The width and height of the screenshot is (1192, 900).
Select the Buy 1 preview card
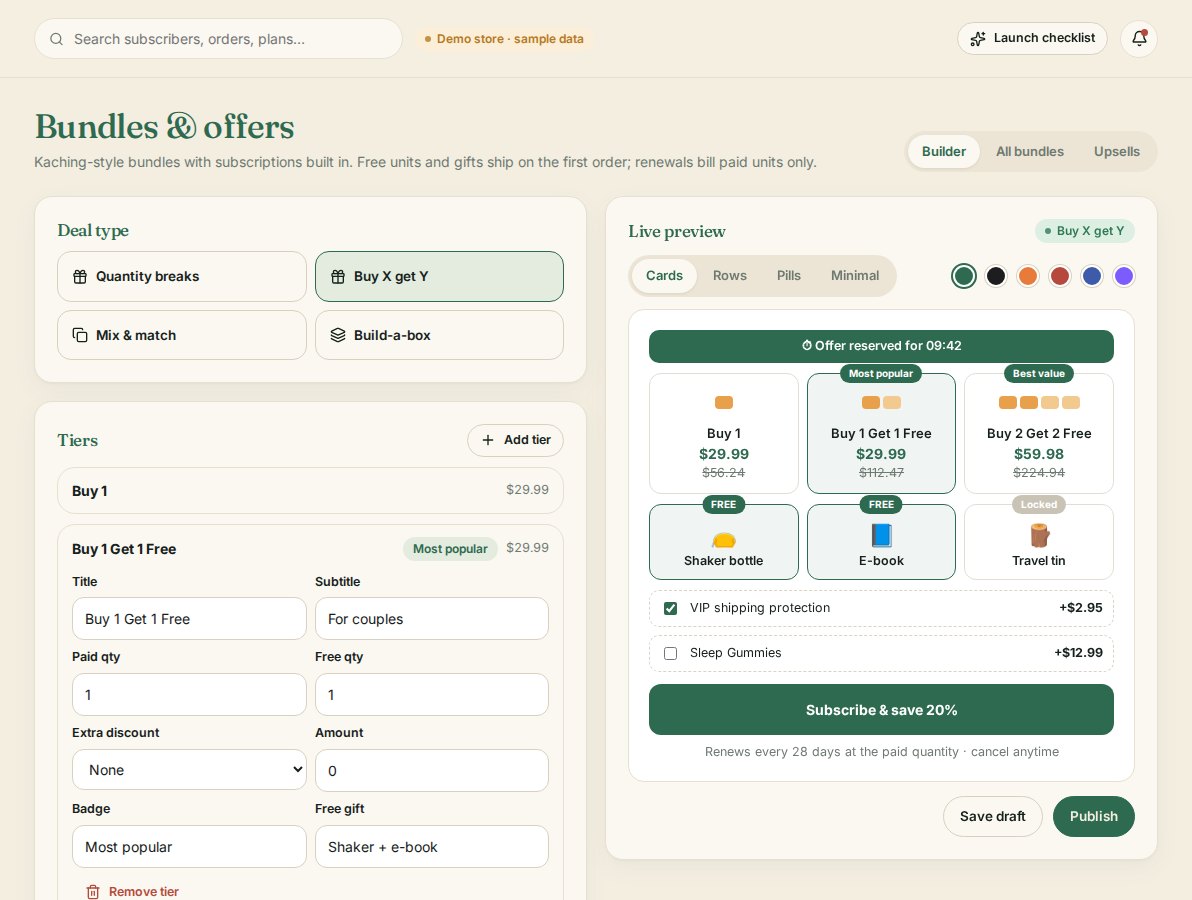click(724, 433)
